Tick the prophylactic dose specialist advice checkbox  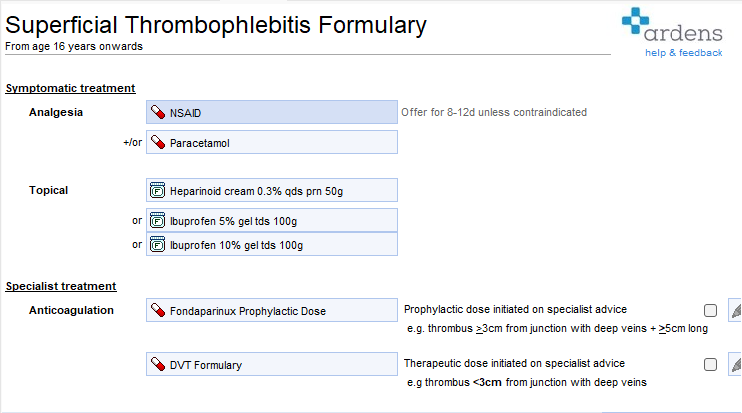(710, 310)
